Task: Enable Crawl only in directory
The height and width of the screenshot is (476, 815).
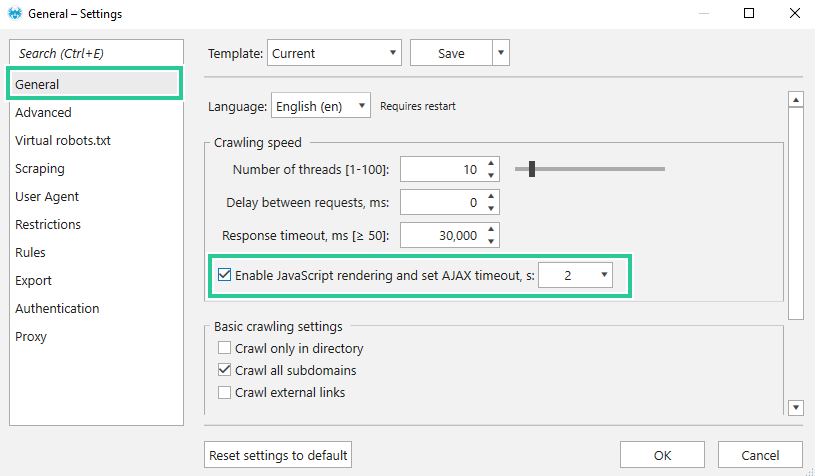Action: click(x=224, y=348)
